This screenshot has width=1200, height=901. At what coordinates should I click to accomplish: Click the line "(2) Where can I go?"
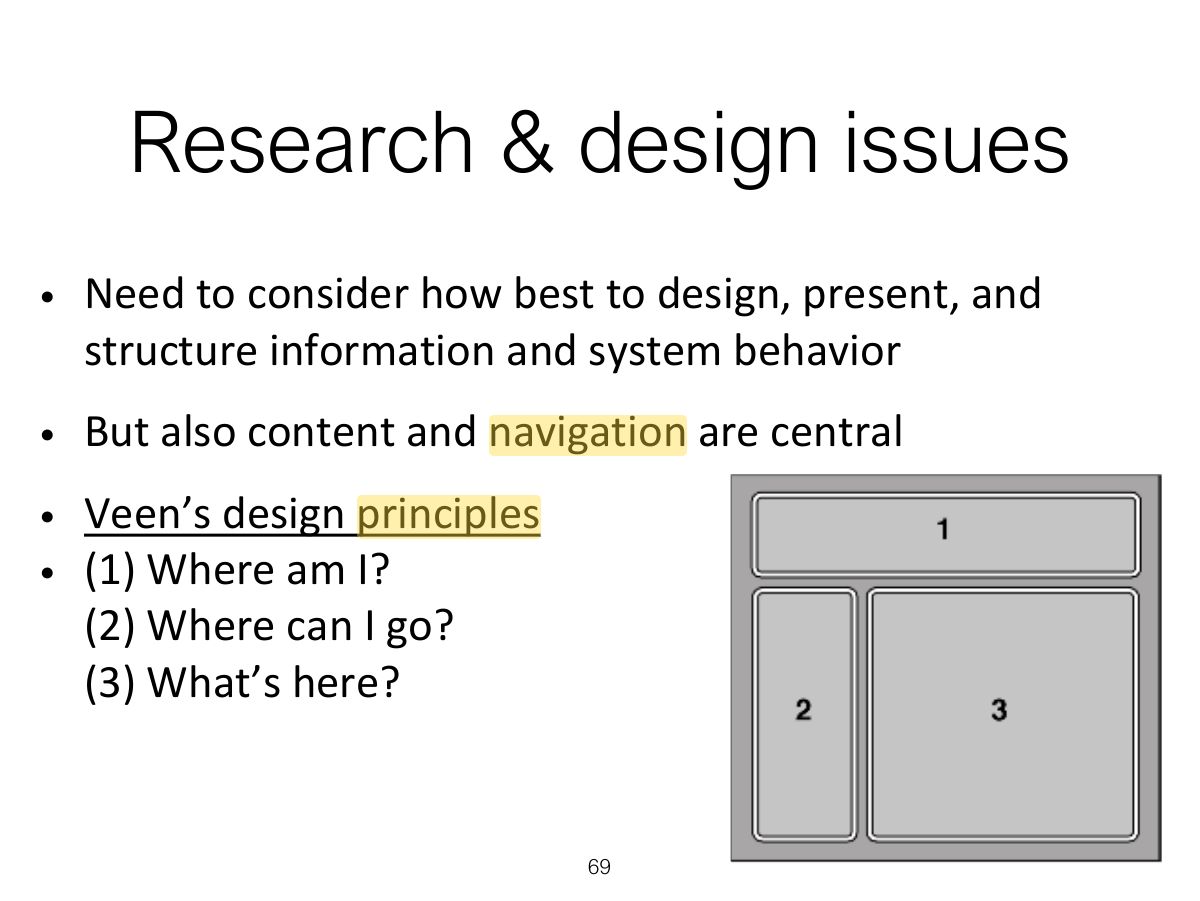[x=269, y=626]
